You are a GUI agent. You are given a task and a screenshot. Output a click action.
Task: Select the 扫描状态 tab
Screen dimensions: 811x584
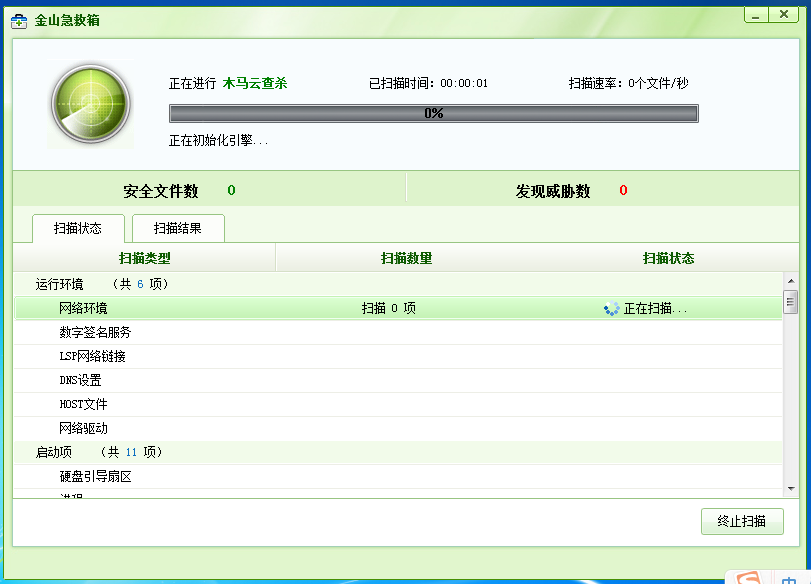78,228
